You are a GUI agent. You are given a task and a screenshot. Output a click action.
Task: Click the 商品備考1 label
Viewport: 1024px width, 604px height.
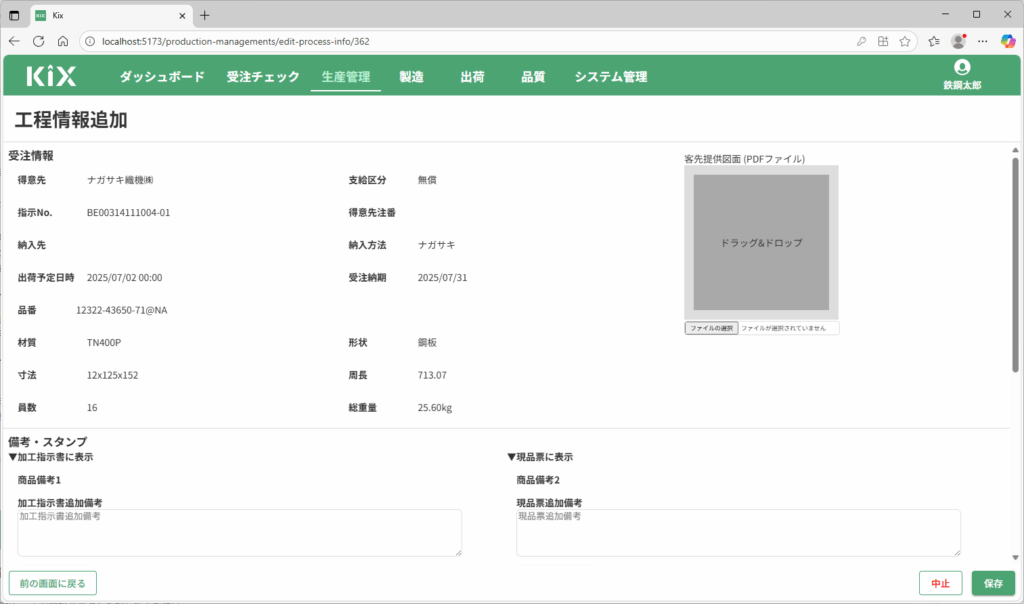pyautogui.click(x=39, y=480)
